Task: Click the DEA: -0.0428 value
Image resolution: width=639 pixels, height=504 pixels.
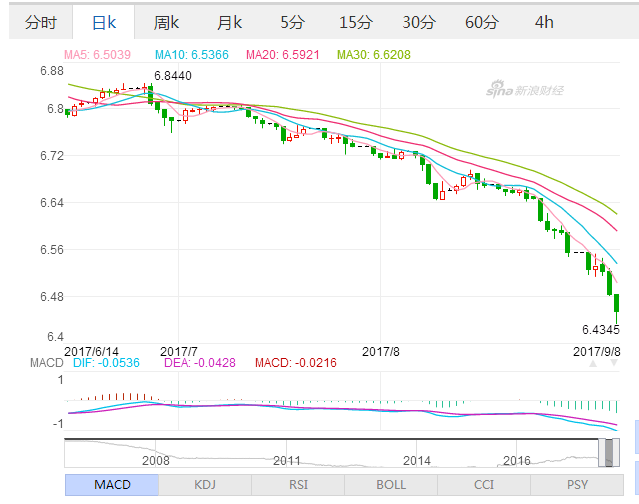Action: 200,363
